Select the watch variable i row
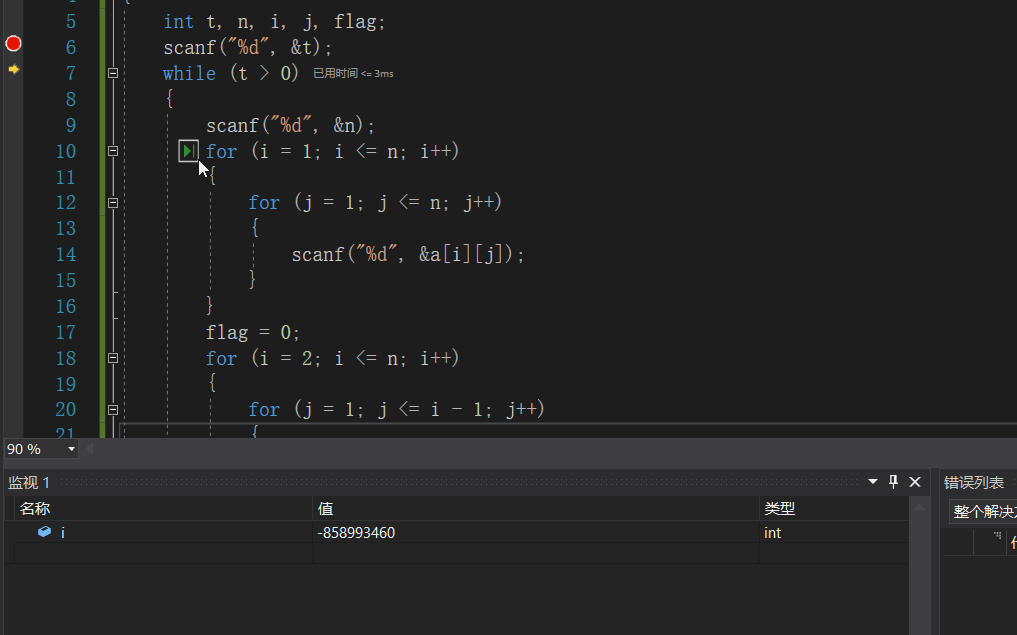The image size is (1017, 635). 462,533
